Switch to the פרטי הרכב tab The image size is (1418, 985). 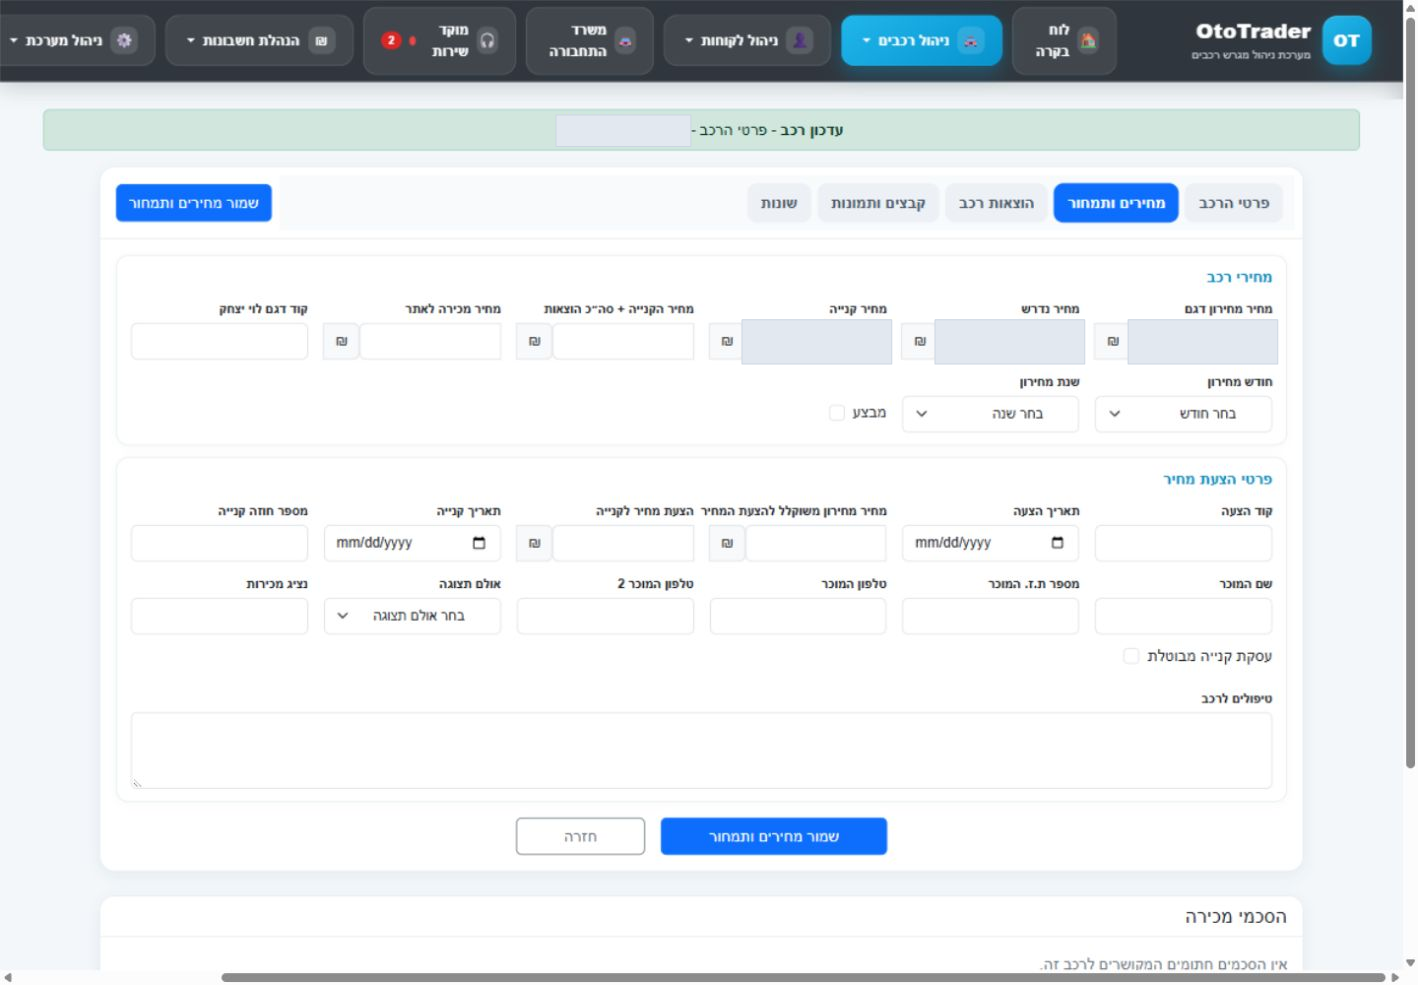click(1234, 203)
